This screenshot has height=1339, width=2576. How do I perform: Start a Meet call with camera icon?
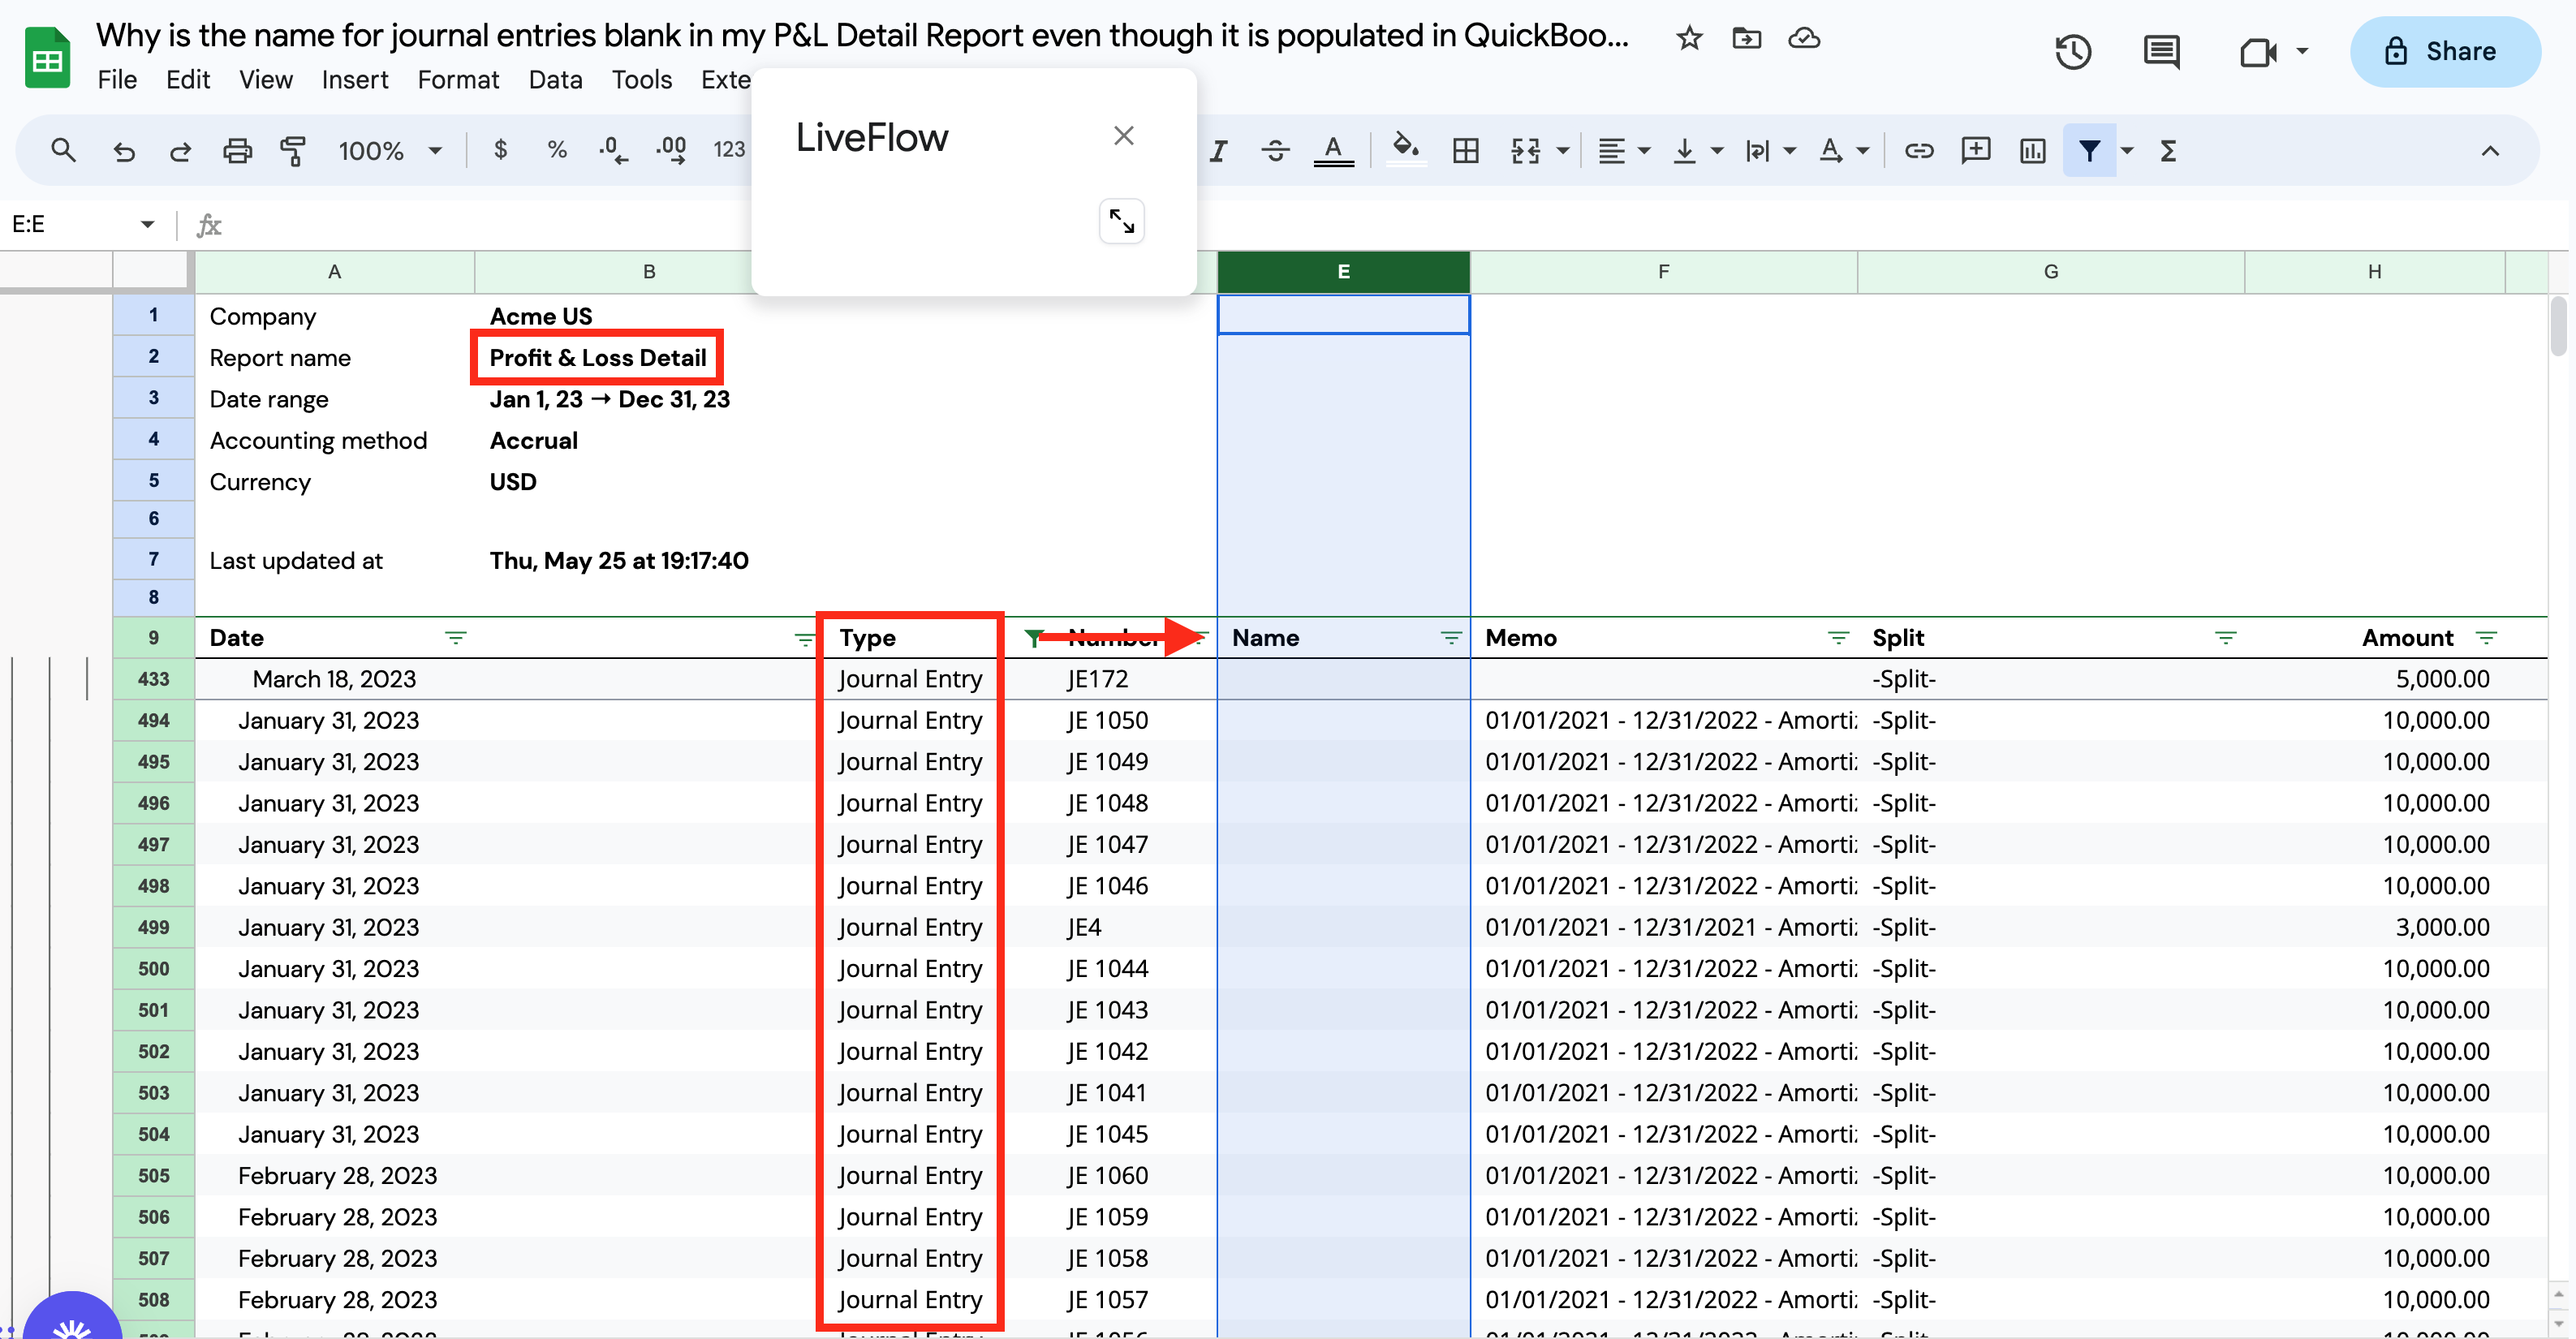[2258, 51]
